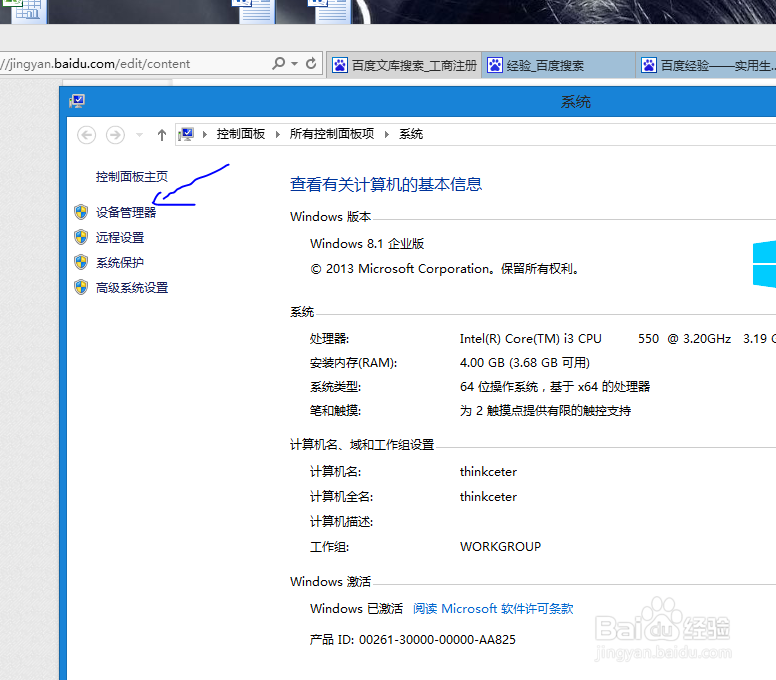This screenshot has height=680, width=776.
Task: Click System window title bar icon
Action: point(77,101)
